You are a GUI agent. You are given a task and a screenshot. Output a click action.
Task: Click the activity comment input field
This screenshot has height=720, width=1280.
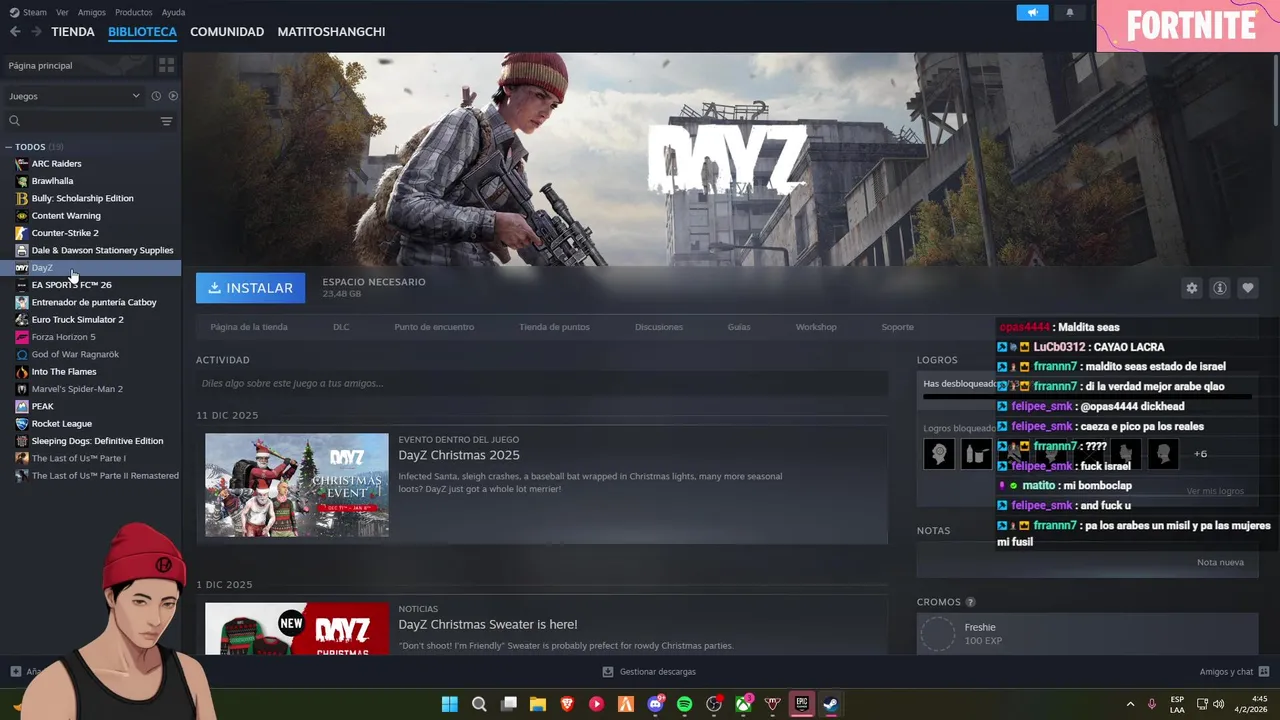coord(542,383)
